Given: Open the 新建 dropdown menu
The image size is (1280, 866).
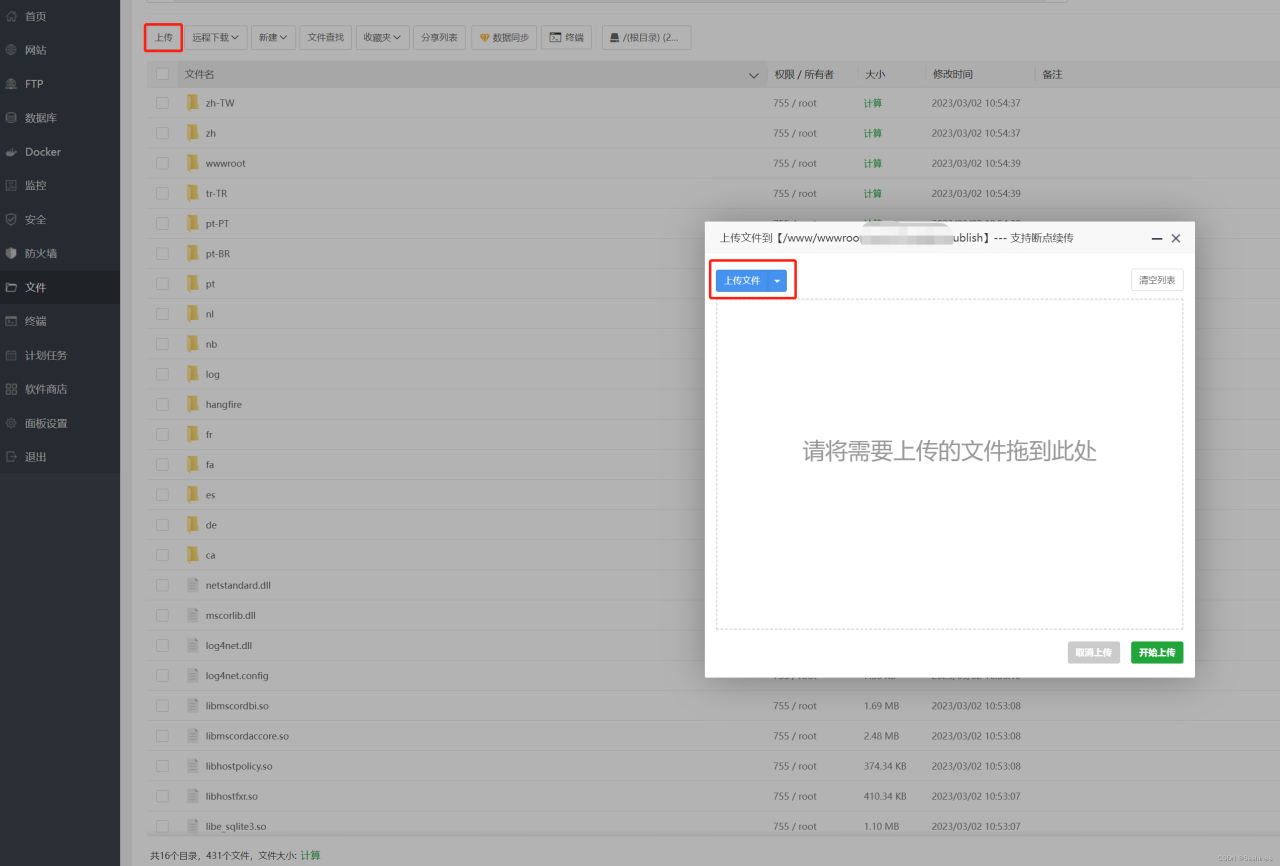Looking at the screenshot, I should (273, 38).
